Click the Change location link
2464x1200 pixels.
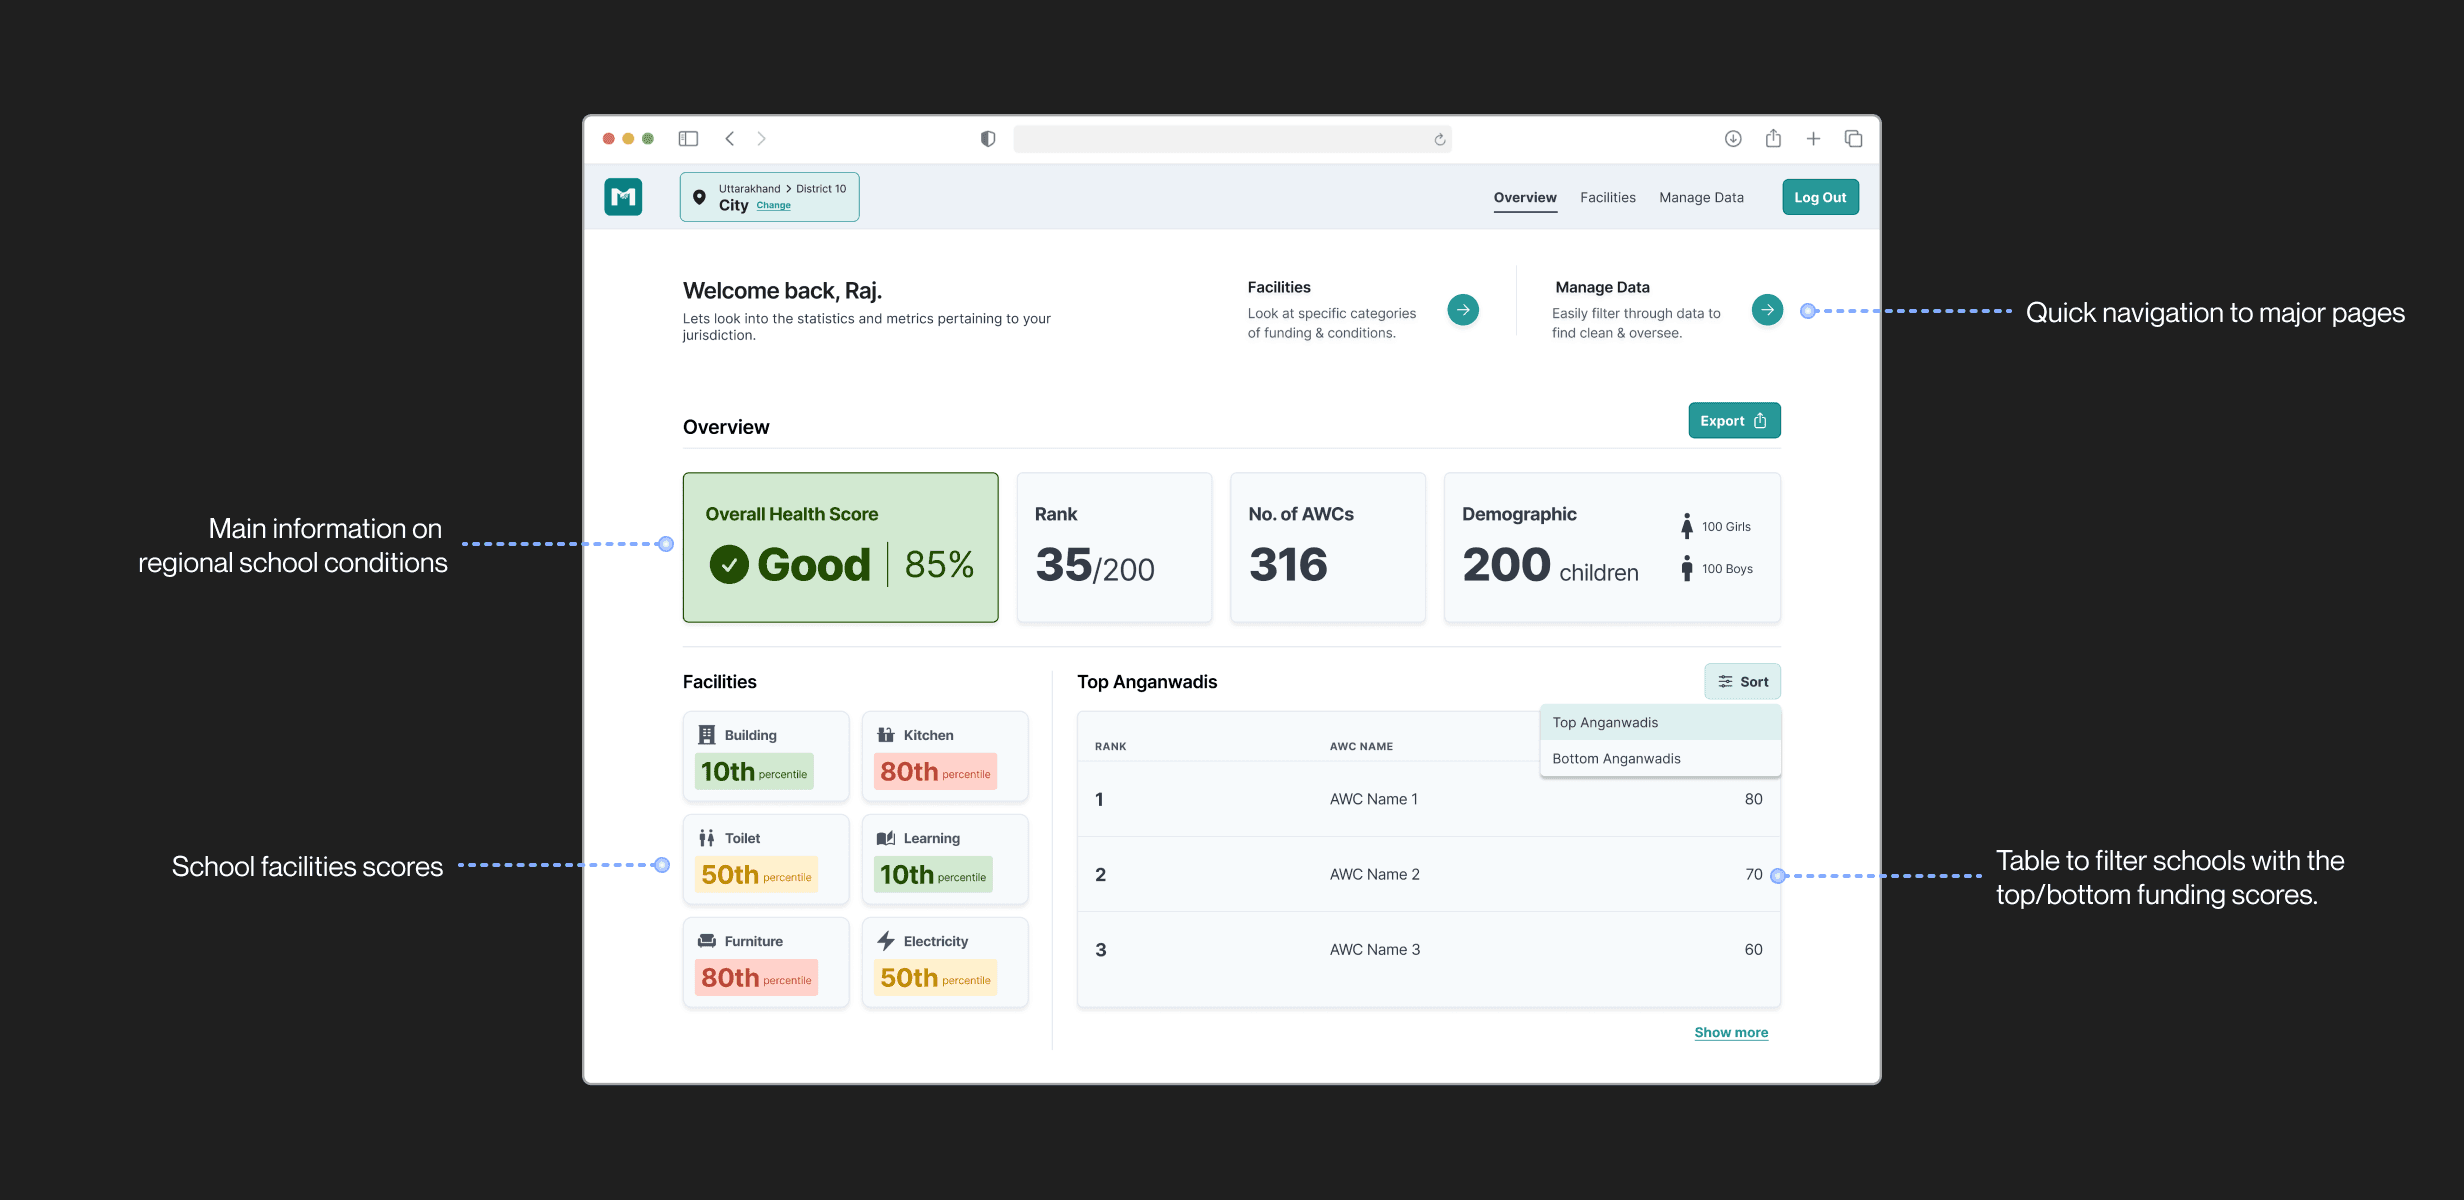click(773, 205)
